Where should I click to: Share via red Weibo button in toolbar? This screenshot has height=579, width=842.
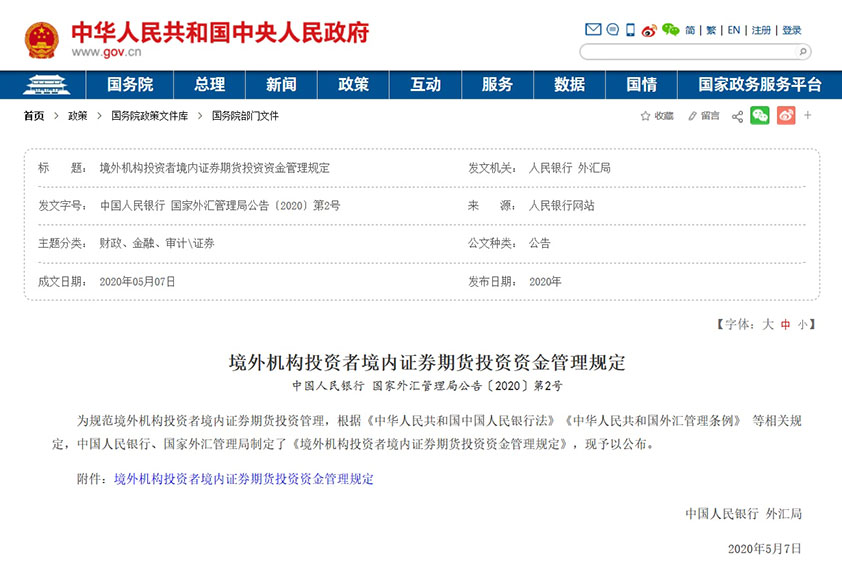786,116
